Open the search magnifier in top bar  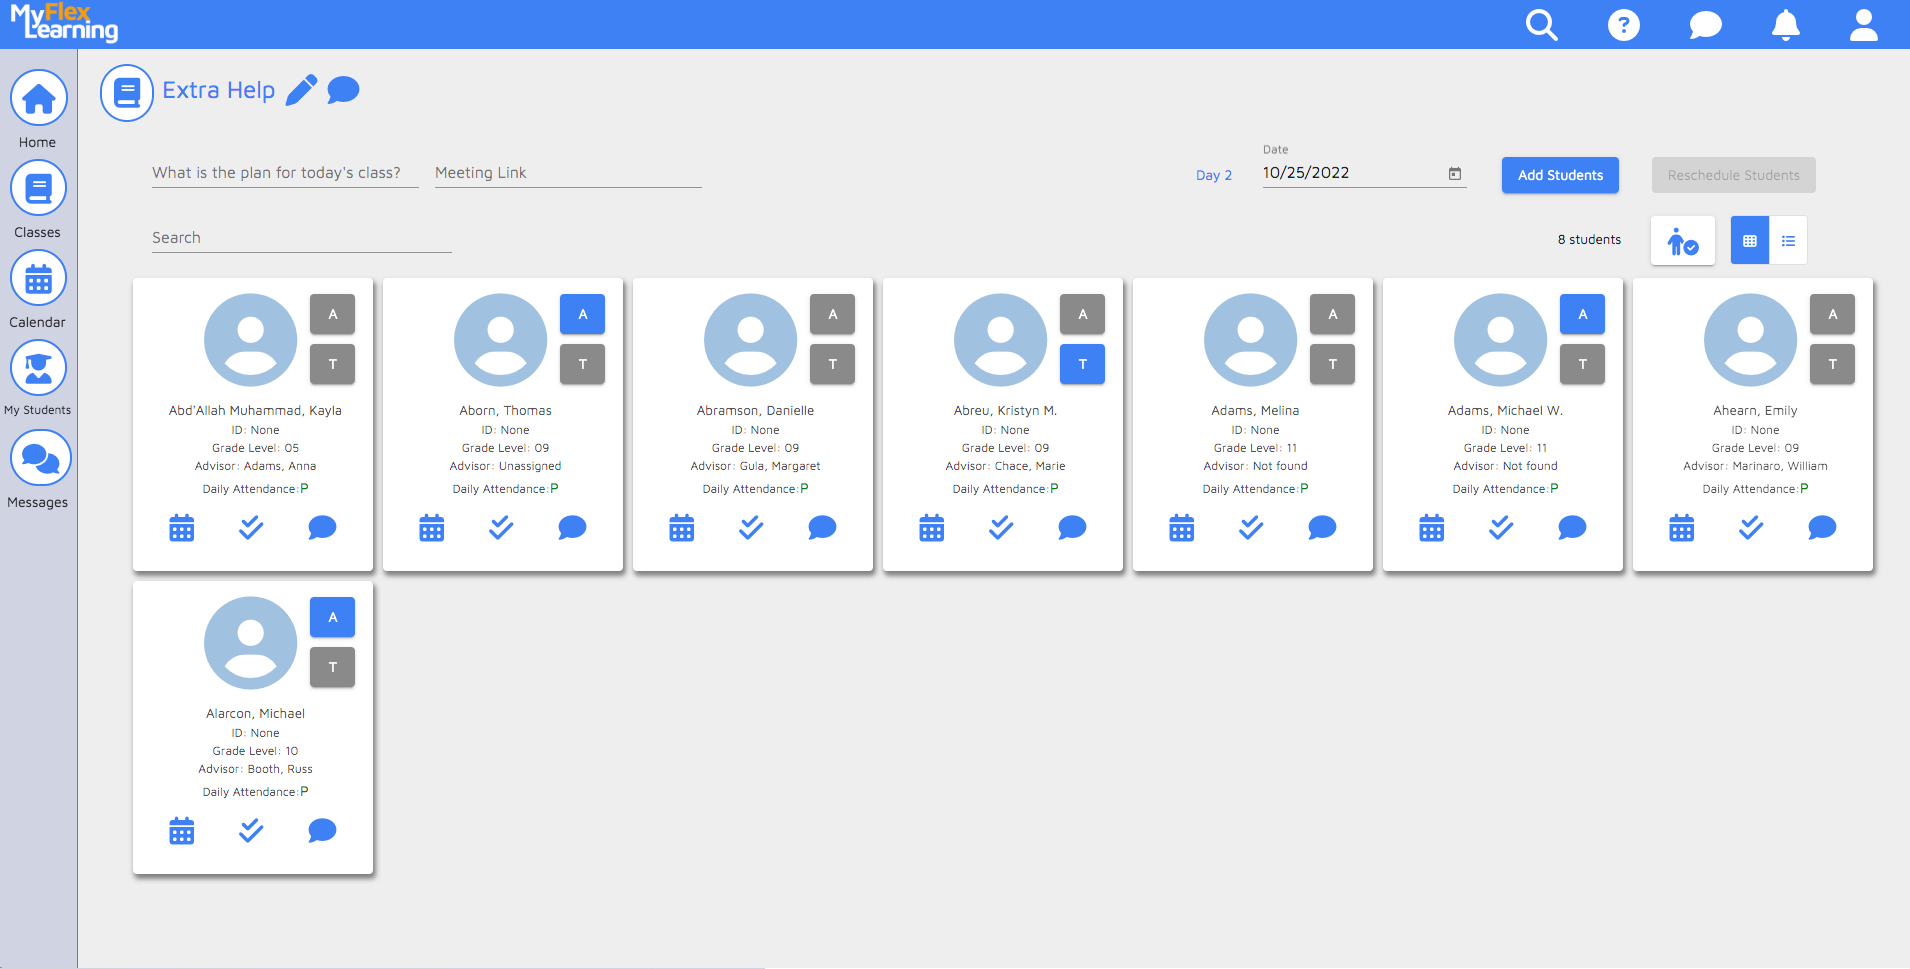[x=1541, y=25]
